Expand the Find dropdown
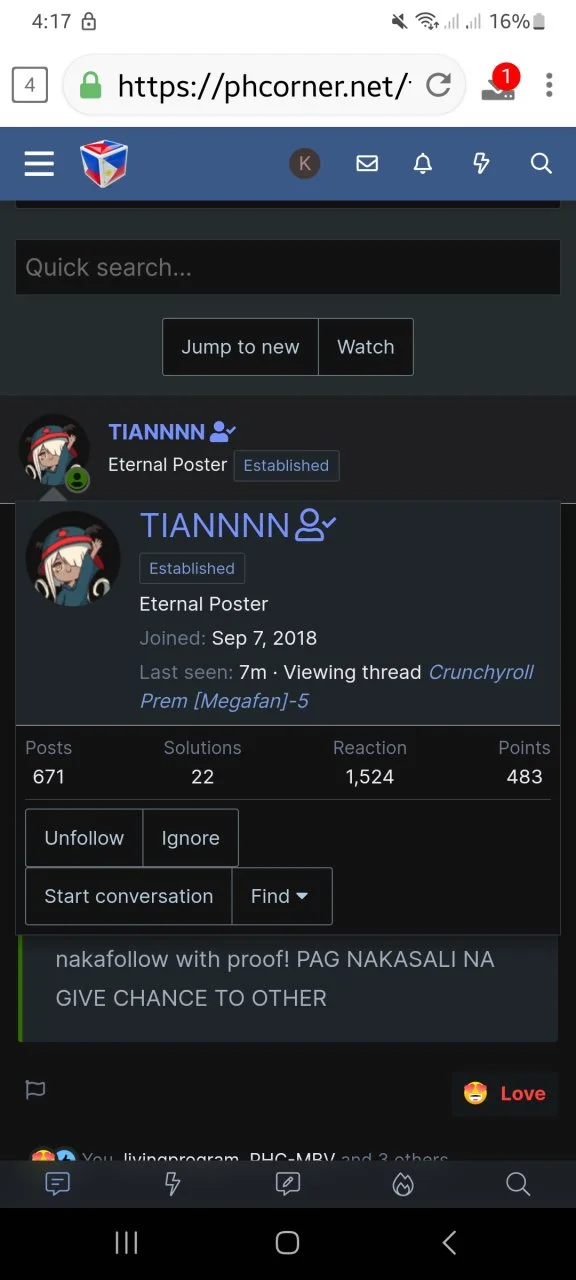 coord(281,896)
